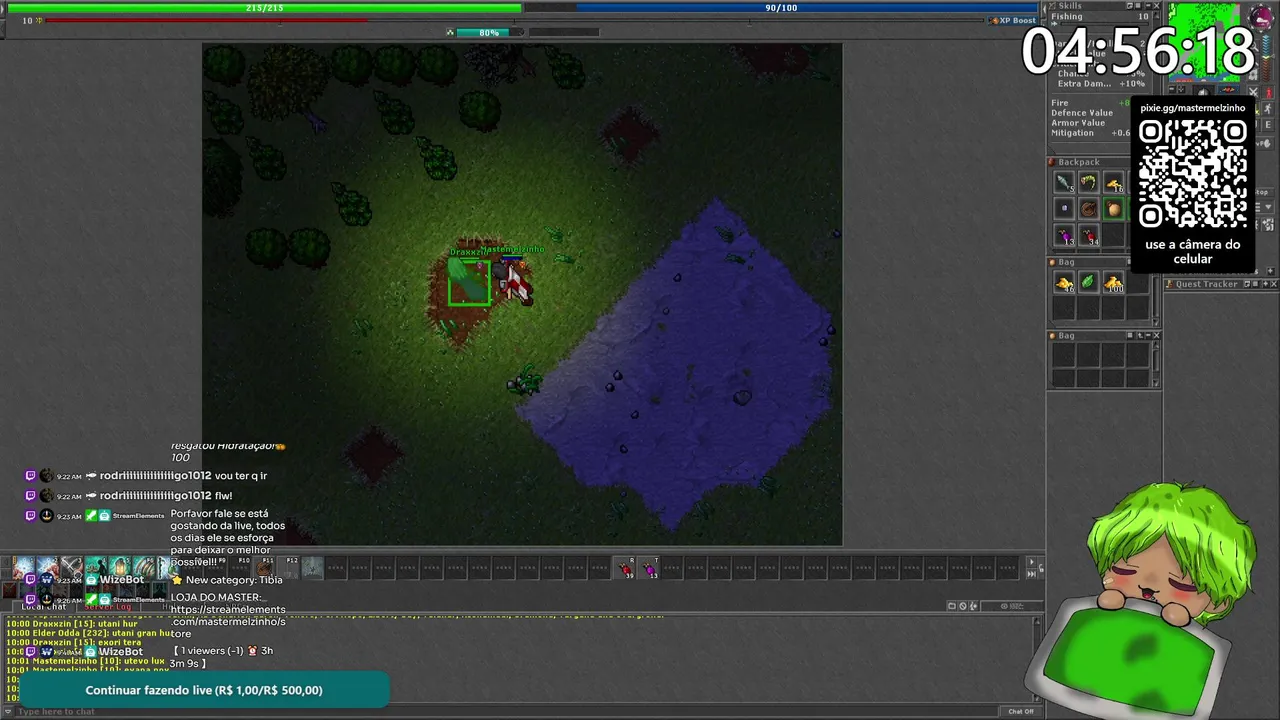The width and height of the screenshot is (1280, 720).
Task: Click chat line 'Elder Odda [232]: utani gran hur'
Action: tap(89, 633)
